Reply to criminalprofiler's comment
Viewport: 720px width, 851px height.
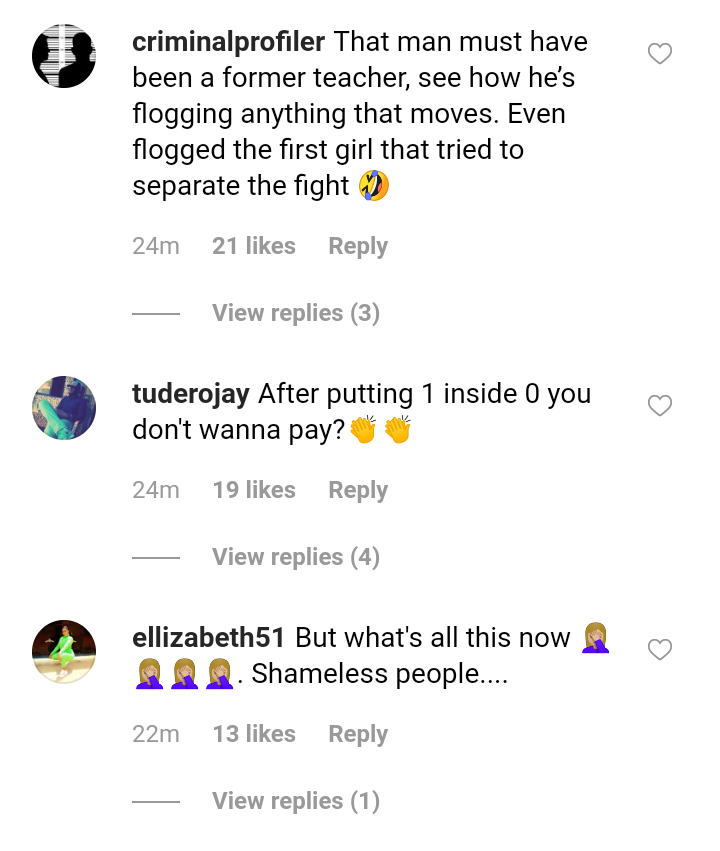[x=358, y=246]
